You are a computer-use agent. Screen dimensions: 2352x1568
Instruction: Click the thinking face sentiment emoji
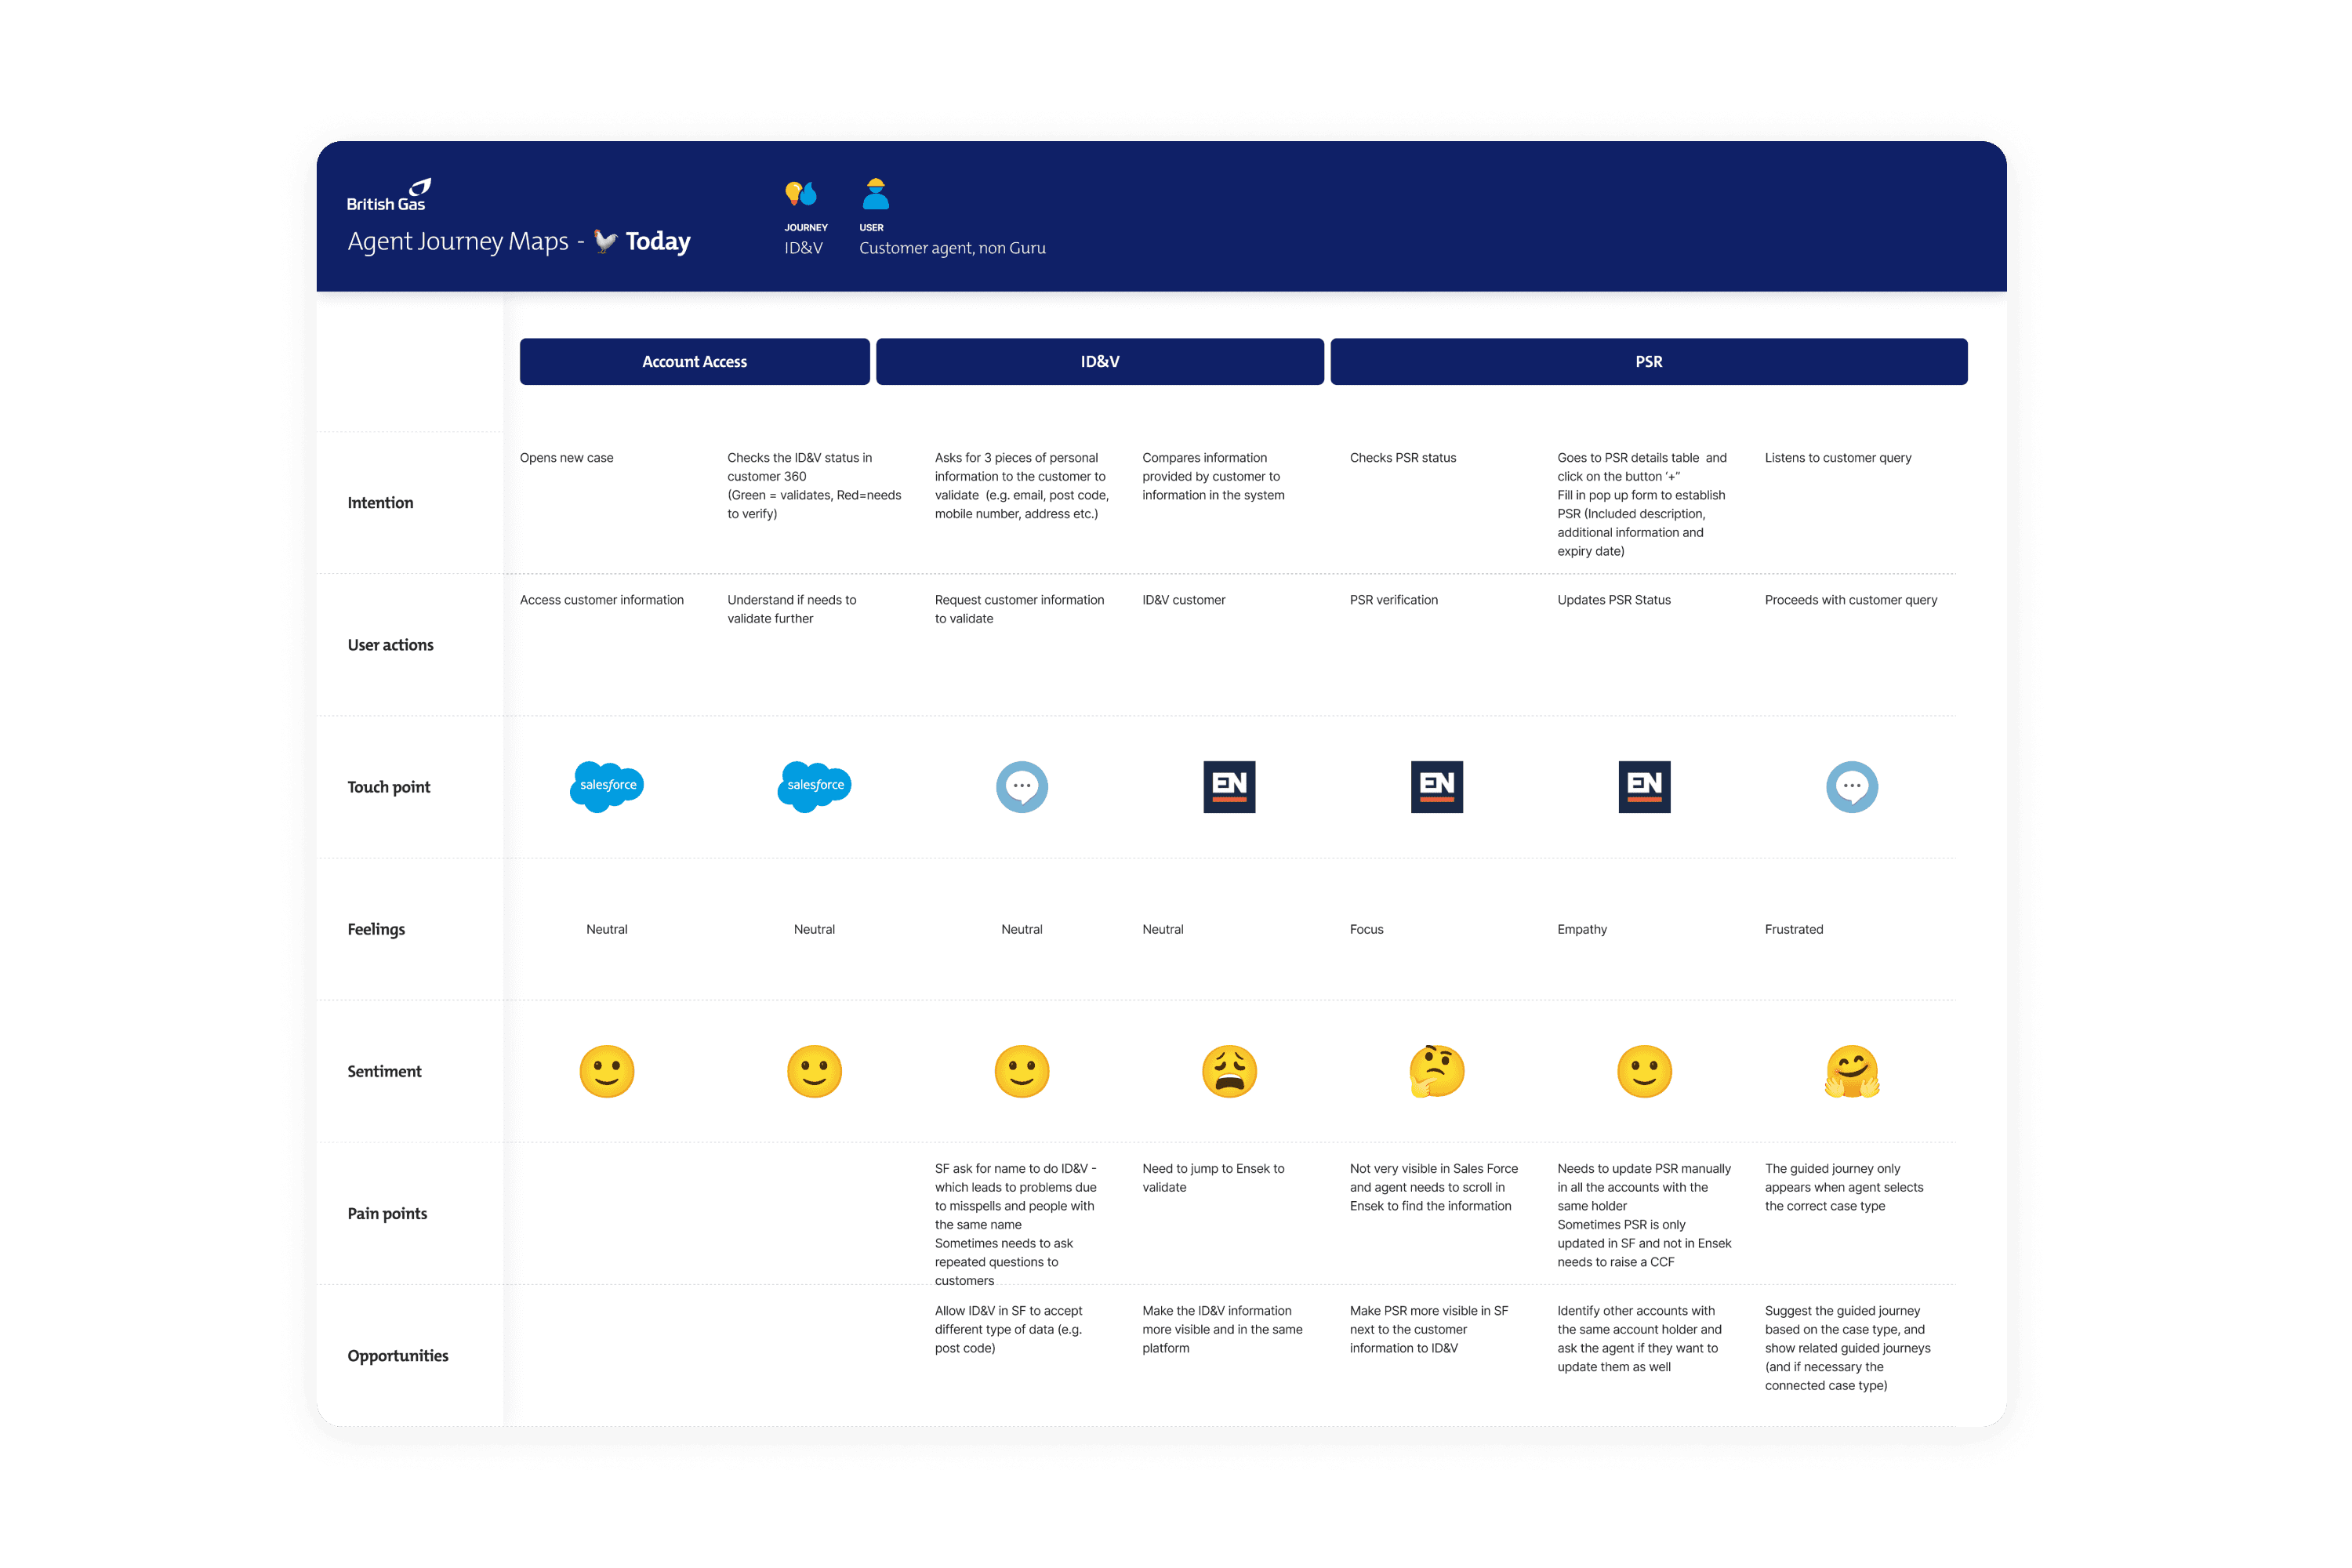[x=1436, y=1071]
